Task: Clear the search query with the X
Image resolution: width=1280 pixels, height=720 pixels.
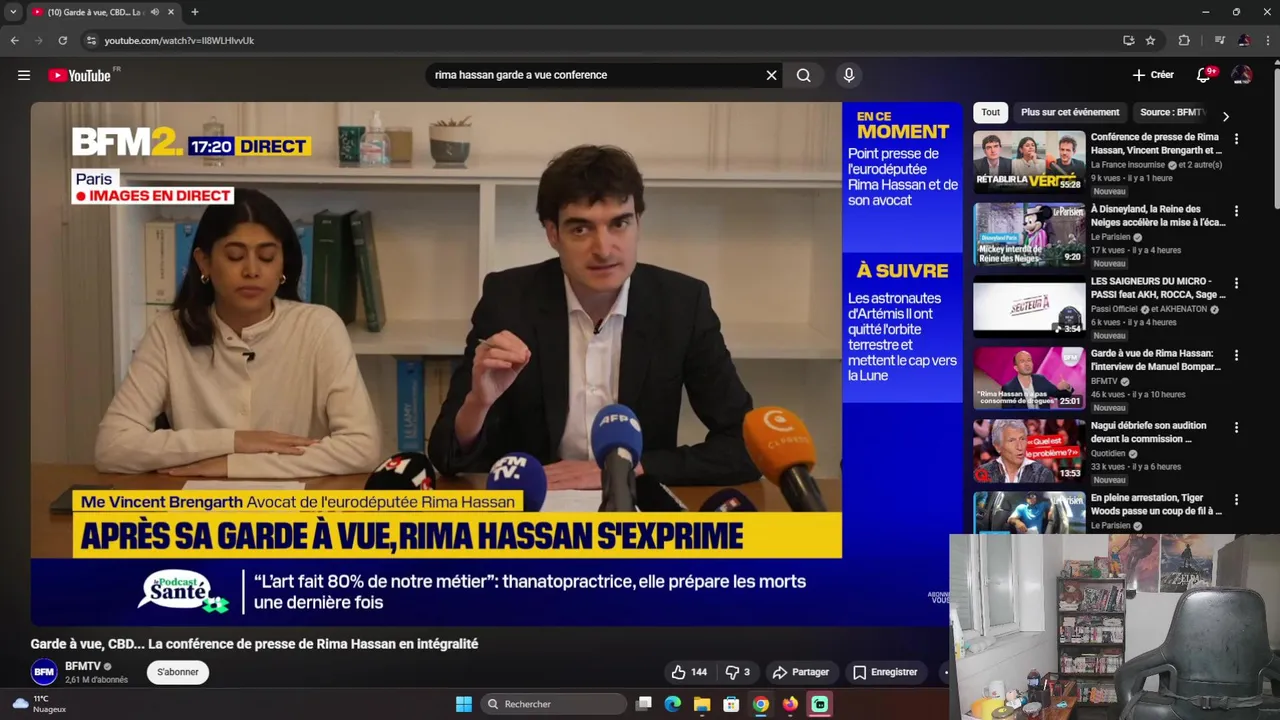Action: coord(771,75)
